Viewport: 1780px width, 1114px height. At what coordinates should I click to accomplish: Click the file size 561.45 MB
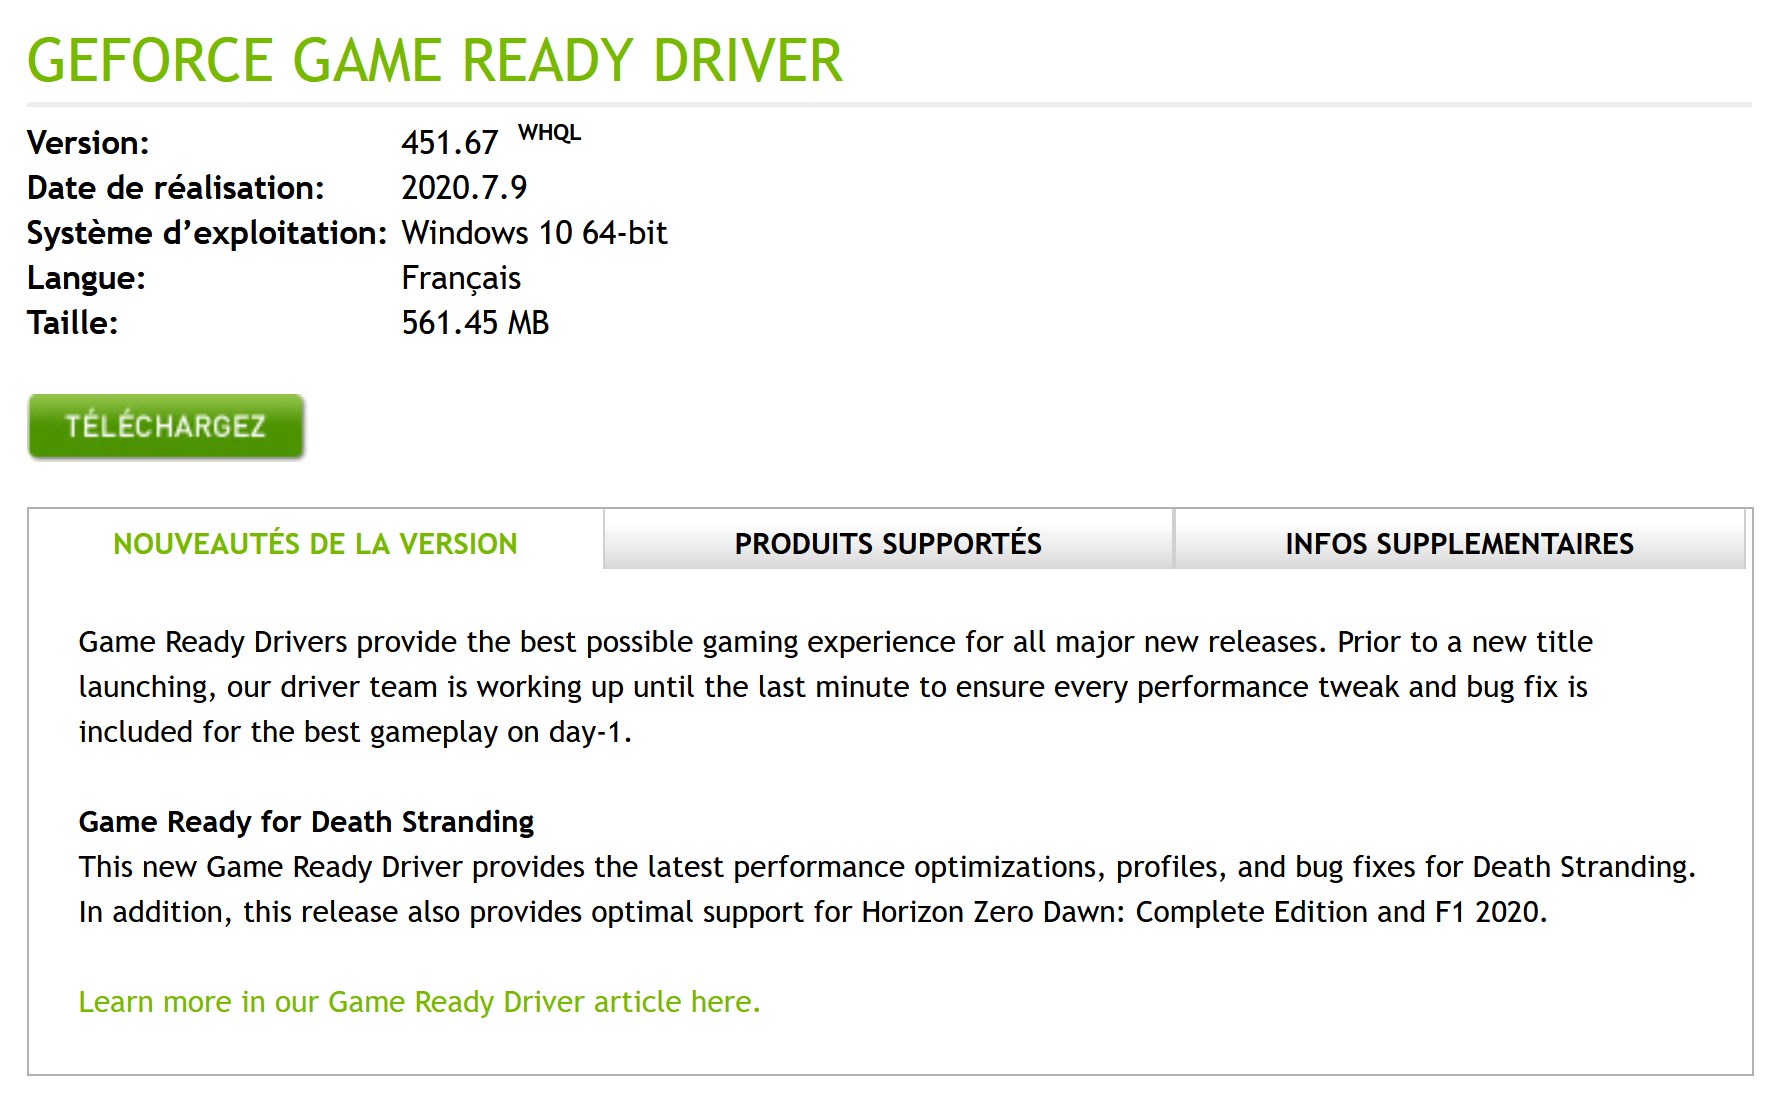[475, 323]
